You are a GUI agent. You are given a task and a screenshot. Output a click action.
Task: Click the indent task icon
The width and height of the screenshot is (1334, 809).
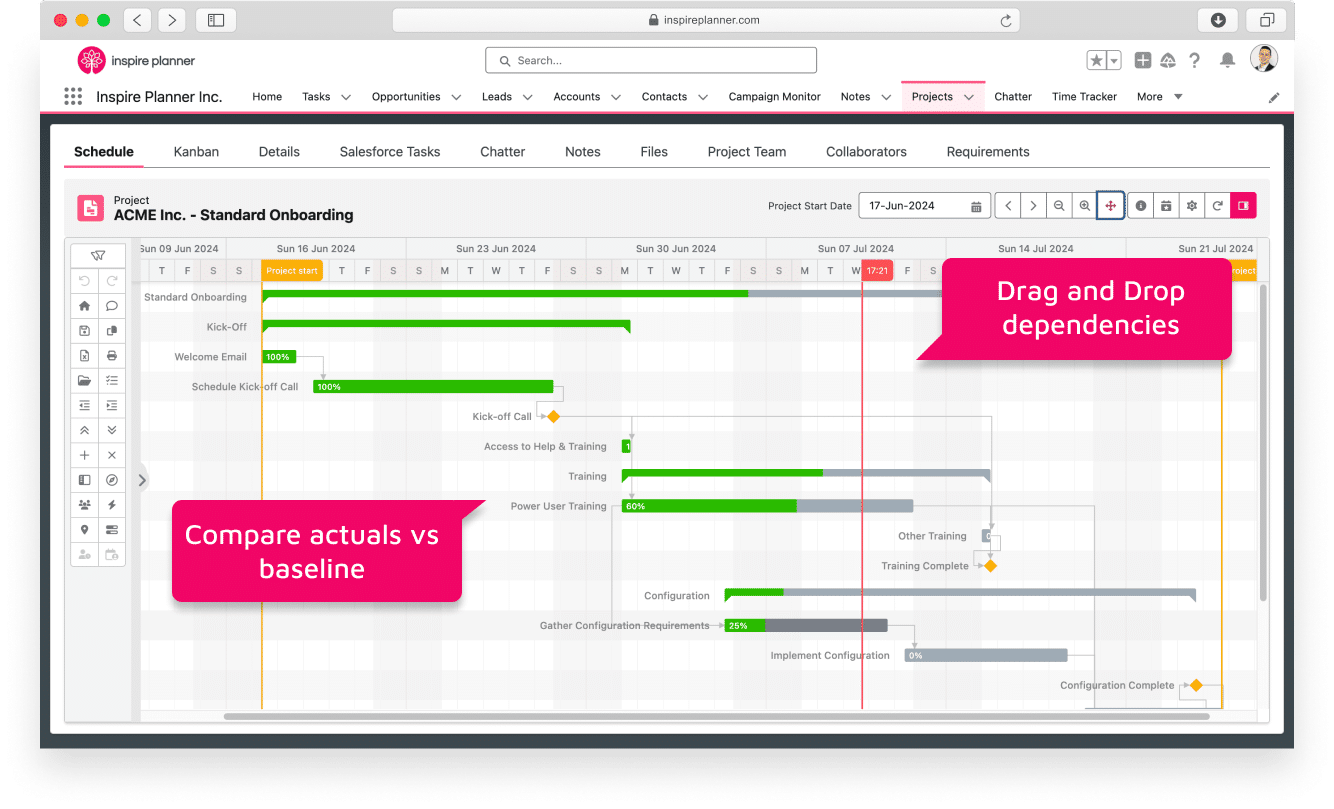click(x=112, y=405)
